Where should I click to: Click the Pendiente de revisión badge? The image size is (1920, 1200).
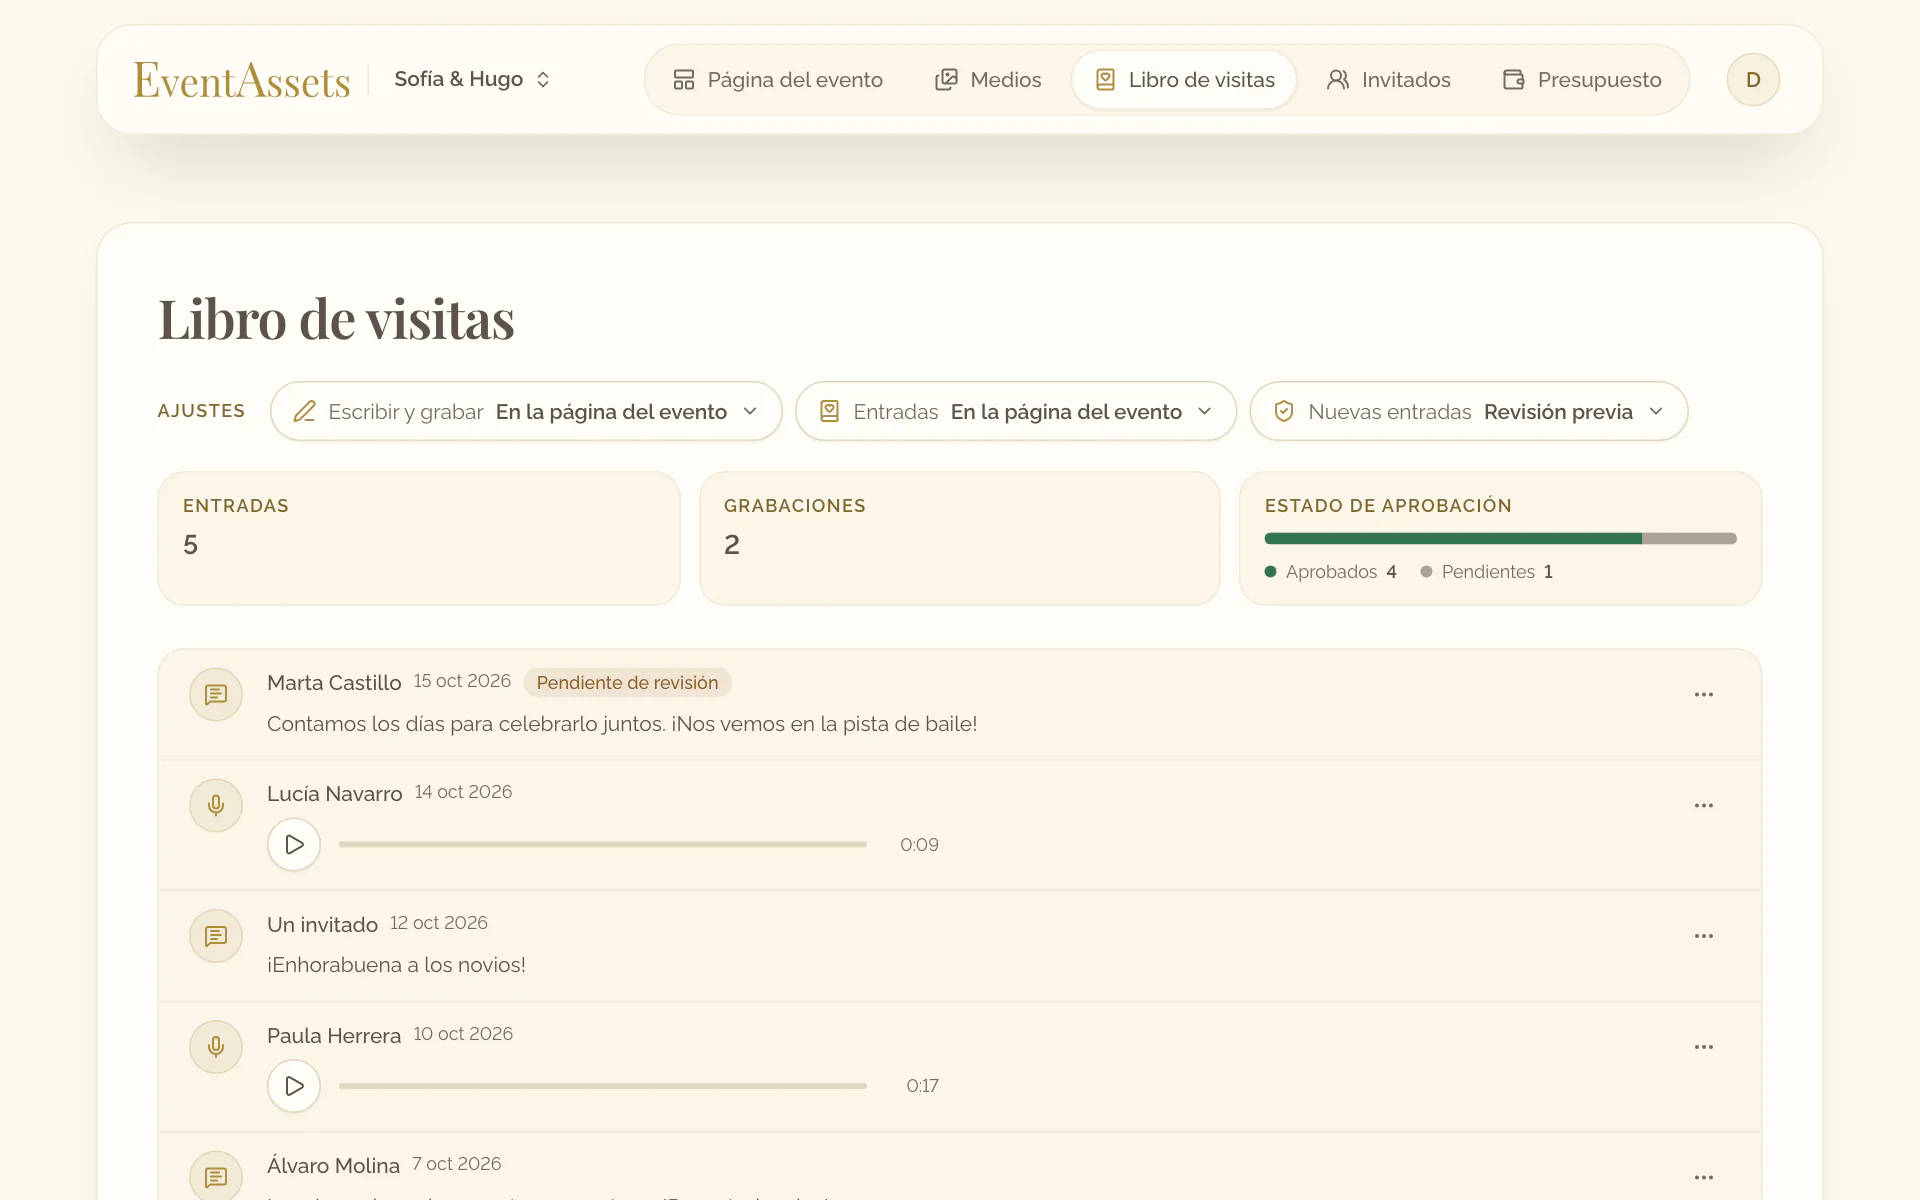coord(627,683)
